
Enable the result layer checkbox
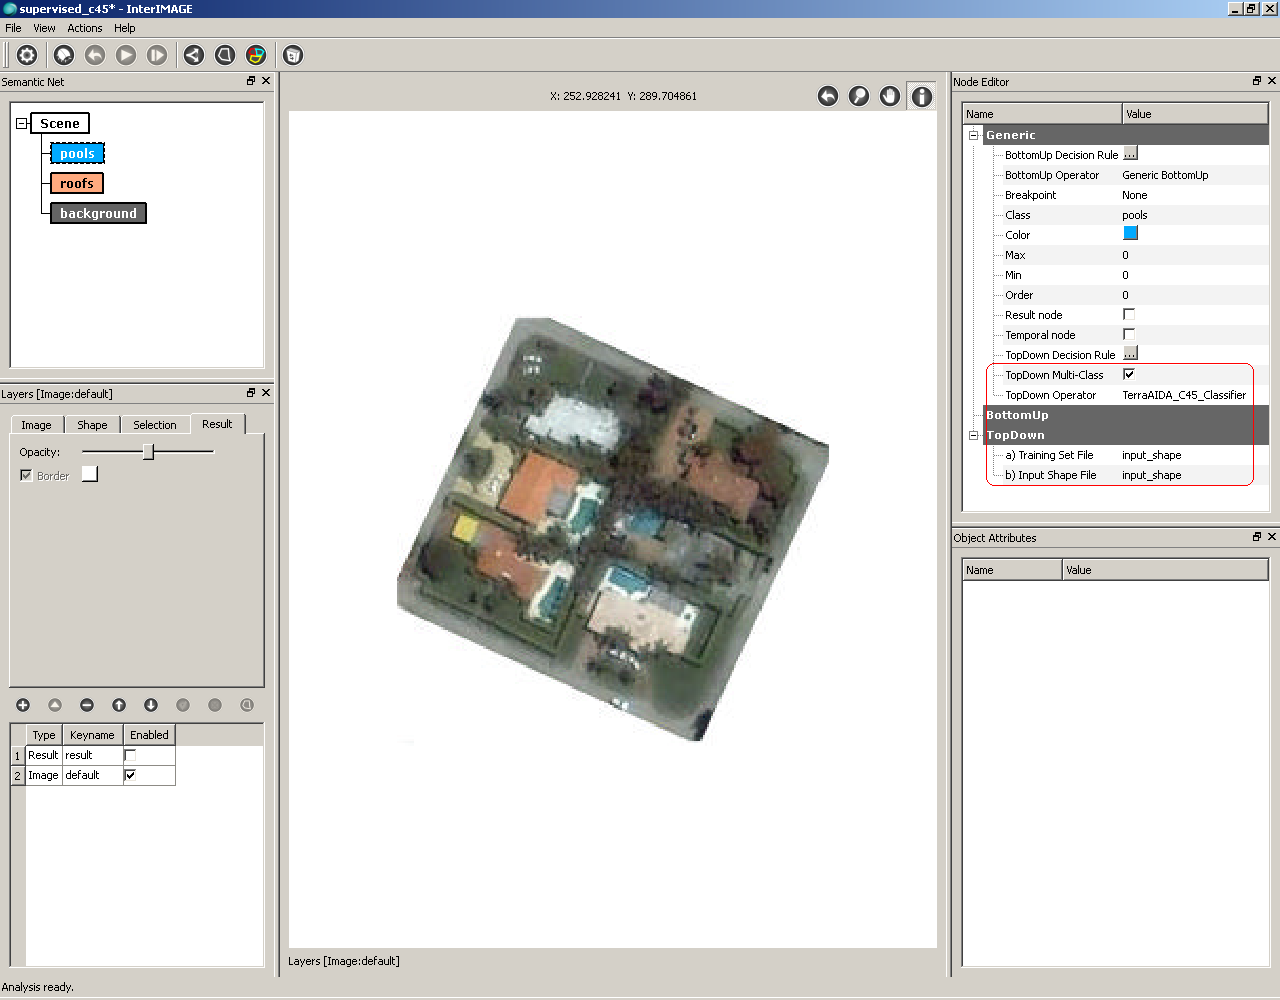click(x=130, y=755)
